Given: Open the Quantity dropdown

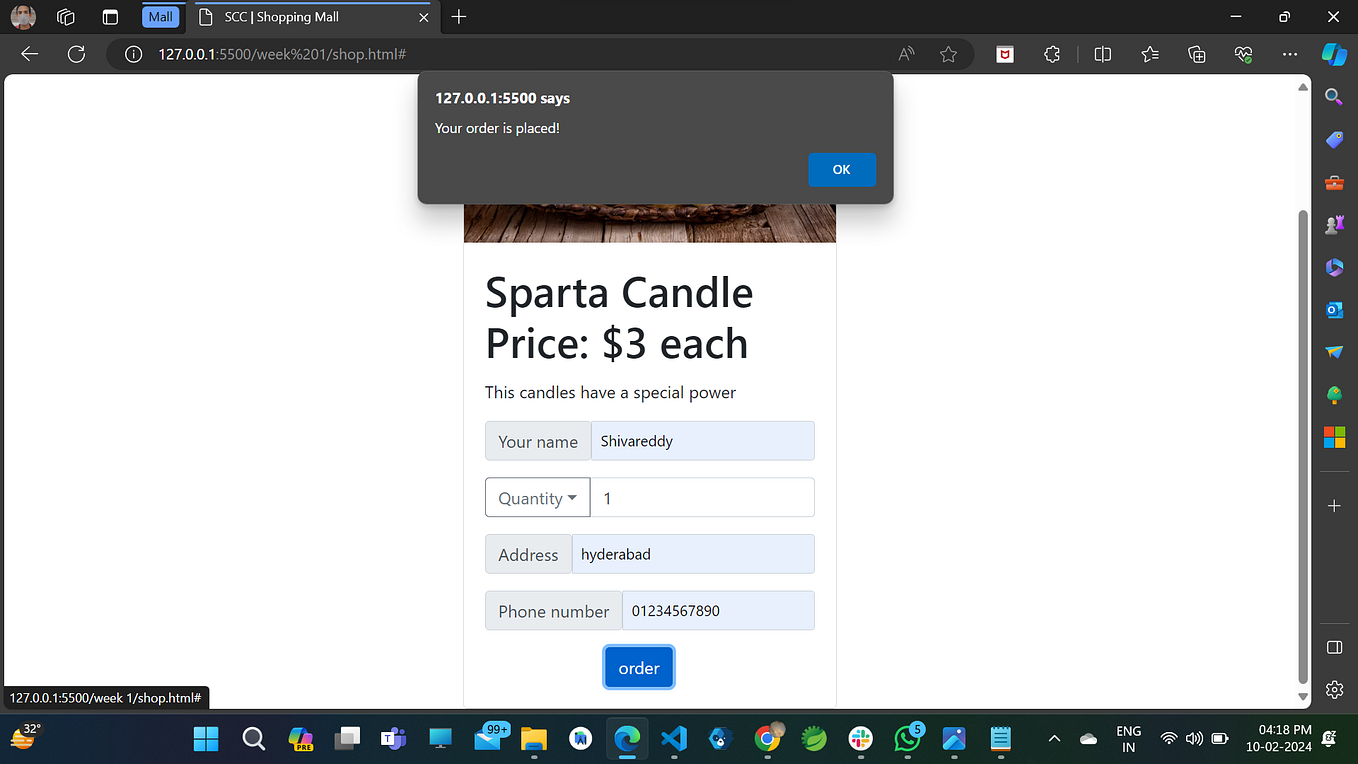Looking at the screenshot, I should click(537, 497).
